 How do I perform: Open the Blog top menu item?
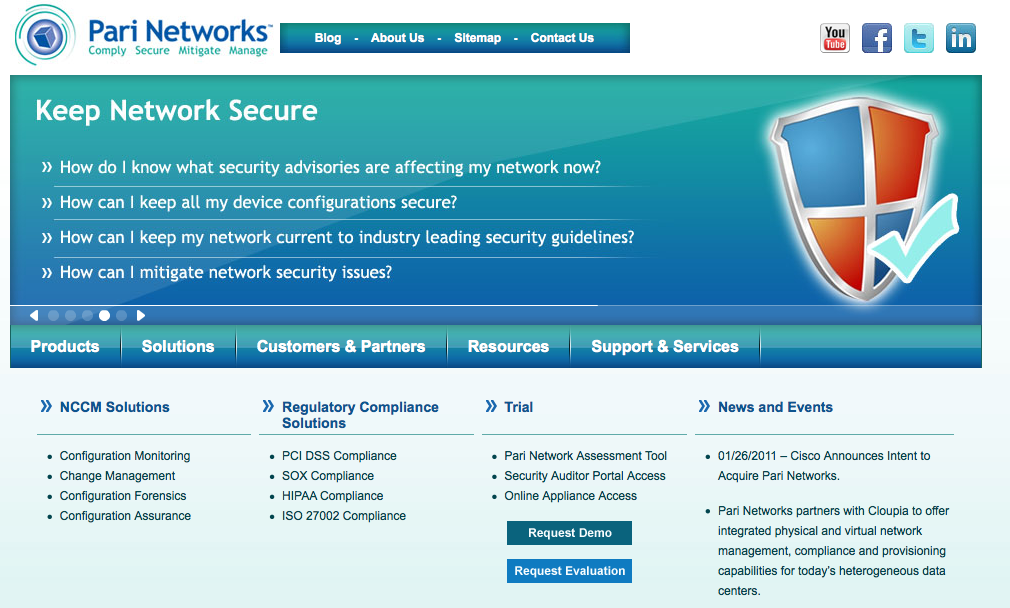pyautogui.click(x=328, y=38)
